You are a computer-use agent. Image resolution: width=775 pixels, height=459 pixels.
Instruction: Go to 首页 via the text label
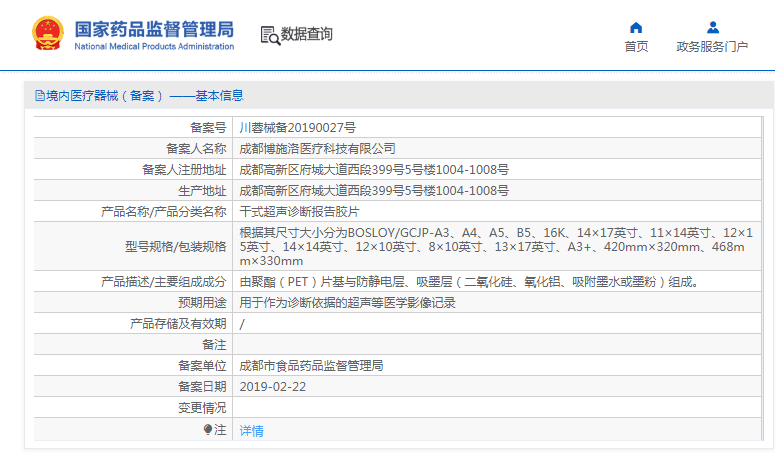[x=636, y=47]
